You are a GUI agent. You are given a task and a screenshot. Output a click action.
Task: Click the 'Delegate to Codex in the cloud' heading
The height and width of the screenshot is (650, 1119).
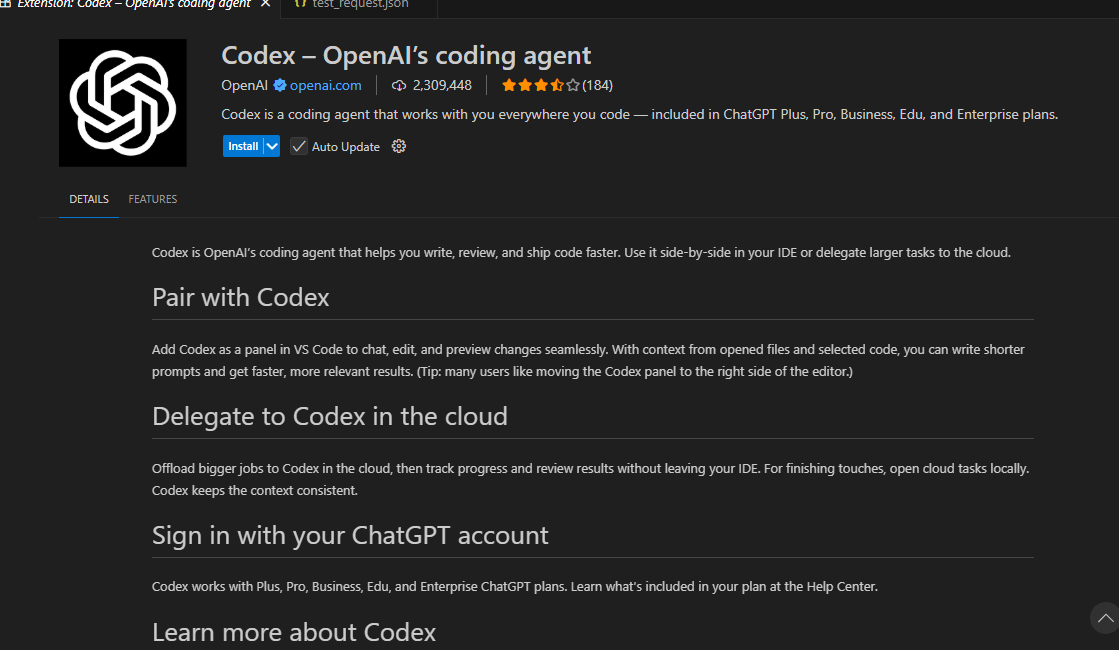point(330,416)
